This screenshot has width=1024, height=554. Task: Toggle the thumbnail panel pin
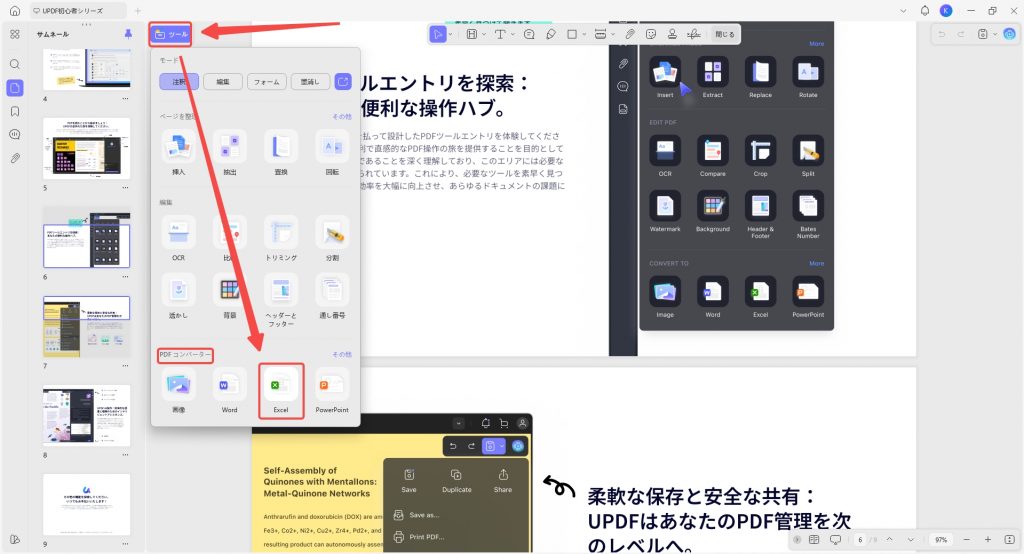tap(128, 33)
